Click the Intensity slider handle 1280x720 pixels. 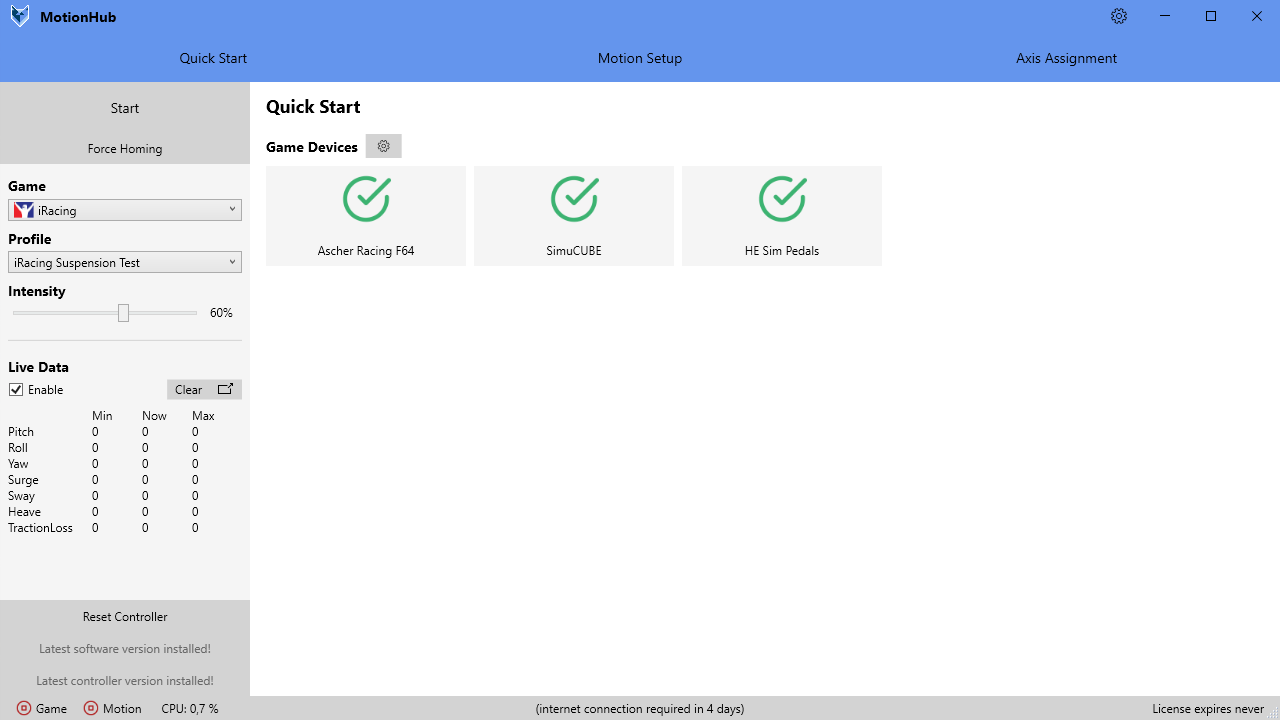pyautogui.click(x=123, y=313)
